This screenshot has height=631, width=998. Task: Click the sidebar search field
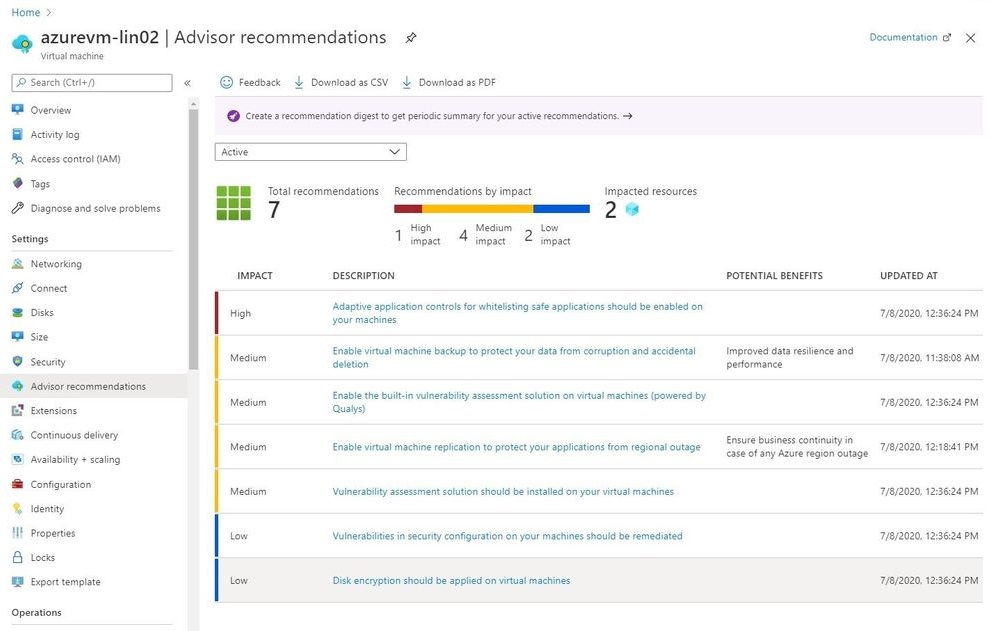point(92,83)
